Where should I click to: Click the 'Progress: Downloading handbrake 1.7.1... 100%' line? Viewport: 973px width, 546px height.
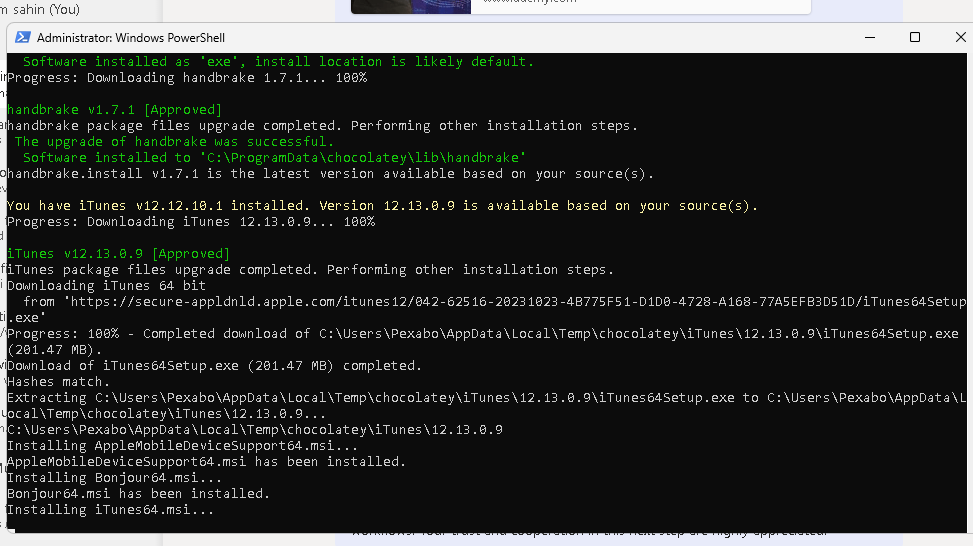click(187, 78)
